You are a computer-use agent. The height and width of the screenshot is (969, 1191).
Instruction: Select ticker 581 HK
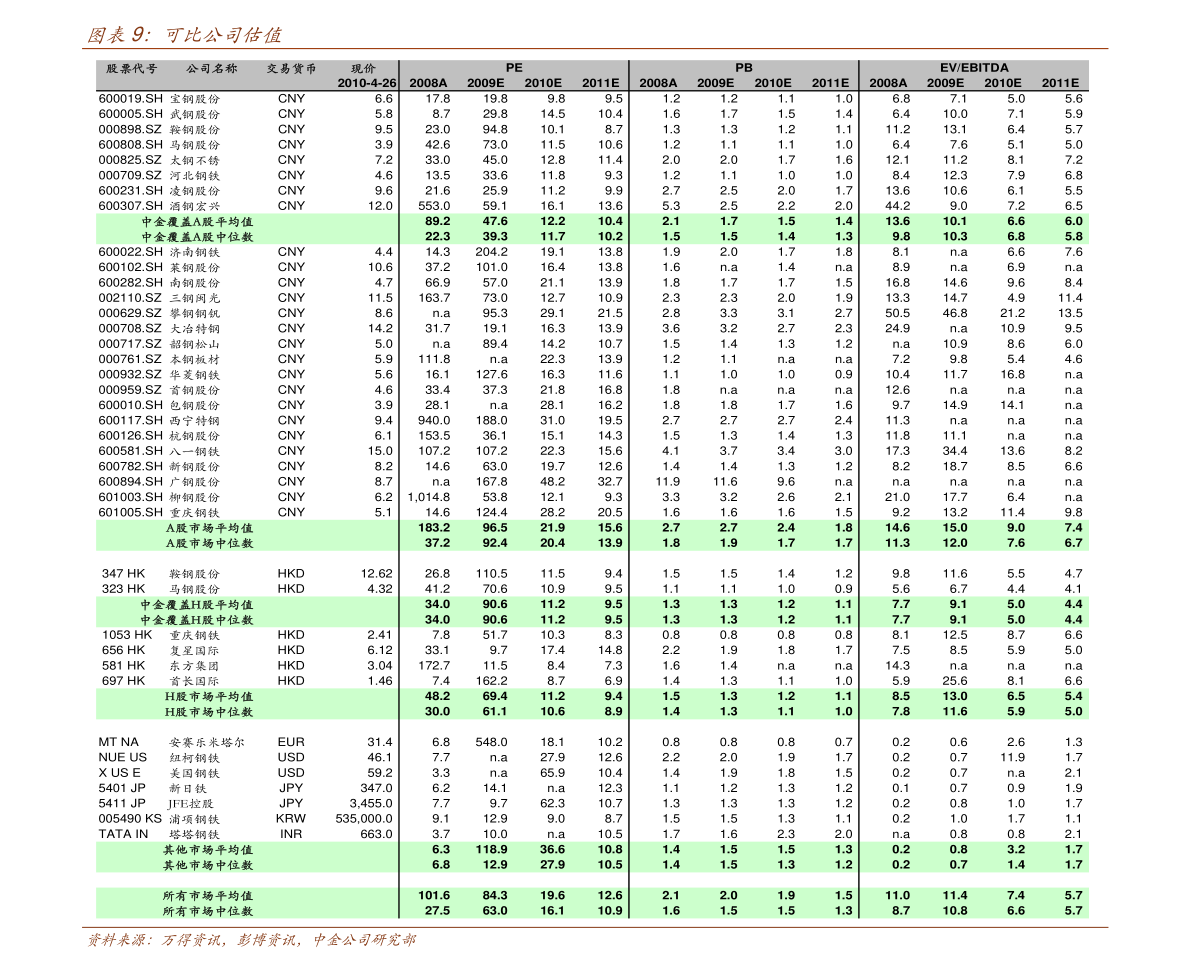[x=123, y=665]
